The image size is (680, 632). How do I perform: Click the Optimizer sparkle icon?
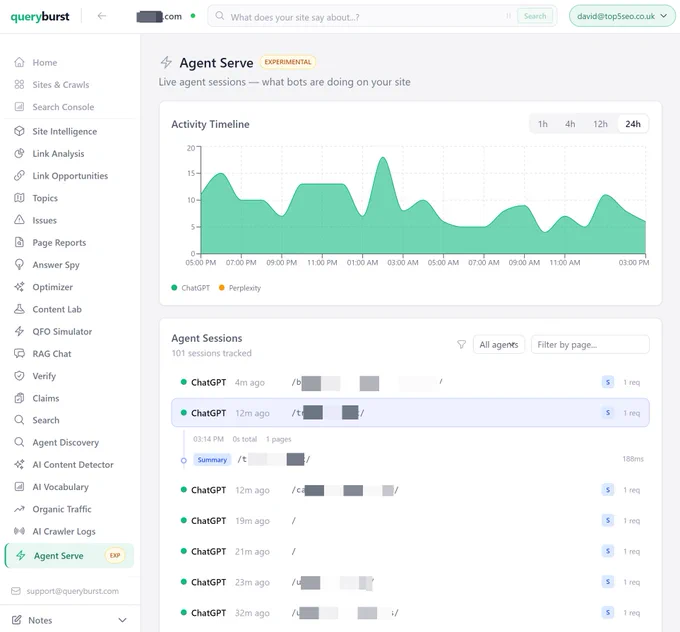(x=19, y=287)
